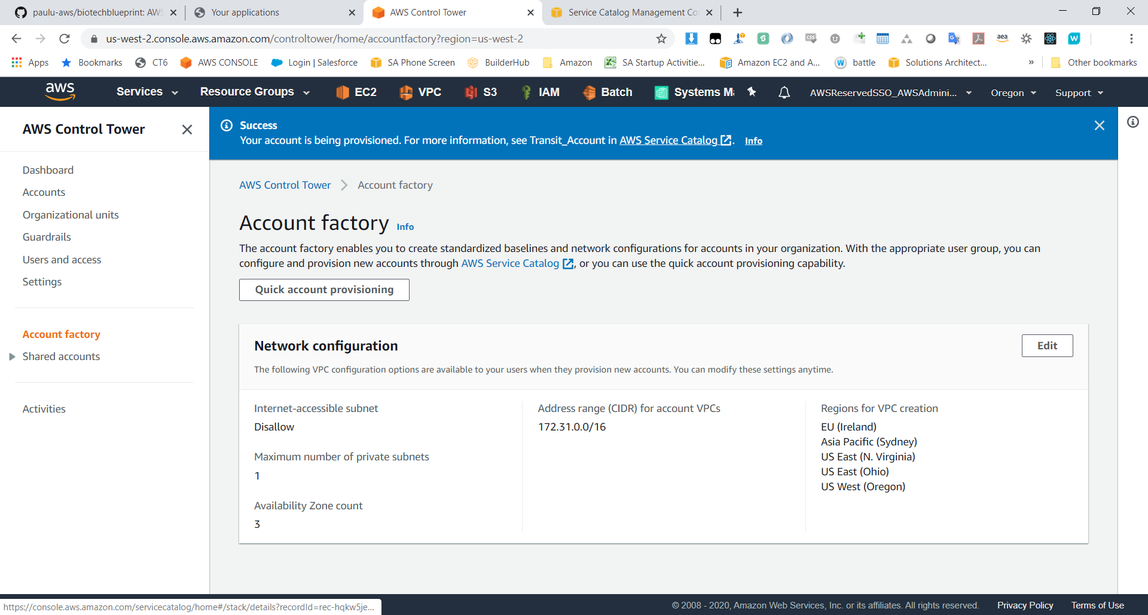Show more bookmarks with the chevron
Image resolution: width=1148 pixels, height=615 pixels.
(x=1031, y=62)
